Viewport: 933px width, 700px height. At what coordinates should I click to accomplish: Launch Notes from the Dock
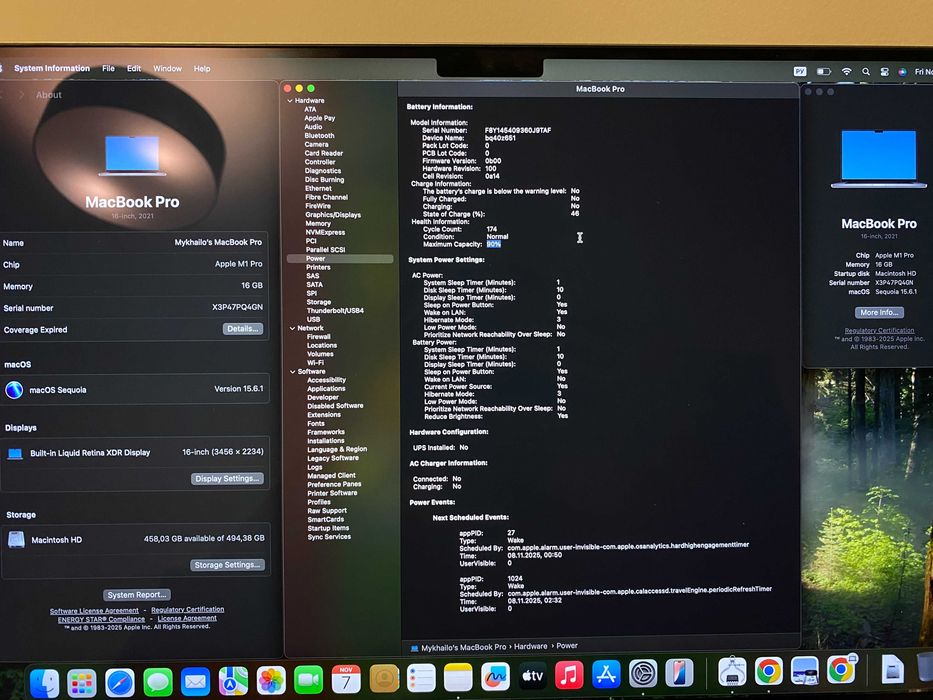(458, 677)
